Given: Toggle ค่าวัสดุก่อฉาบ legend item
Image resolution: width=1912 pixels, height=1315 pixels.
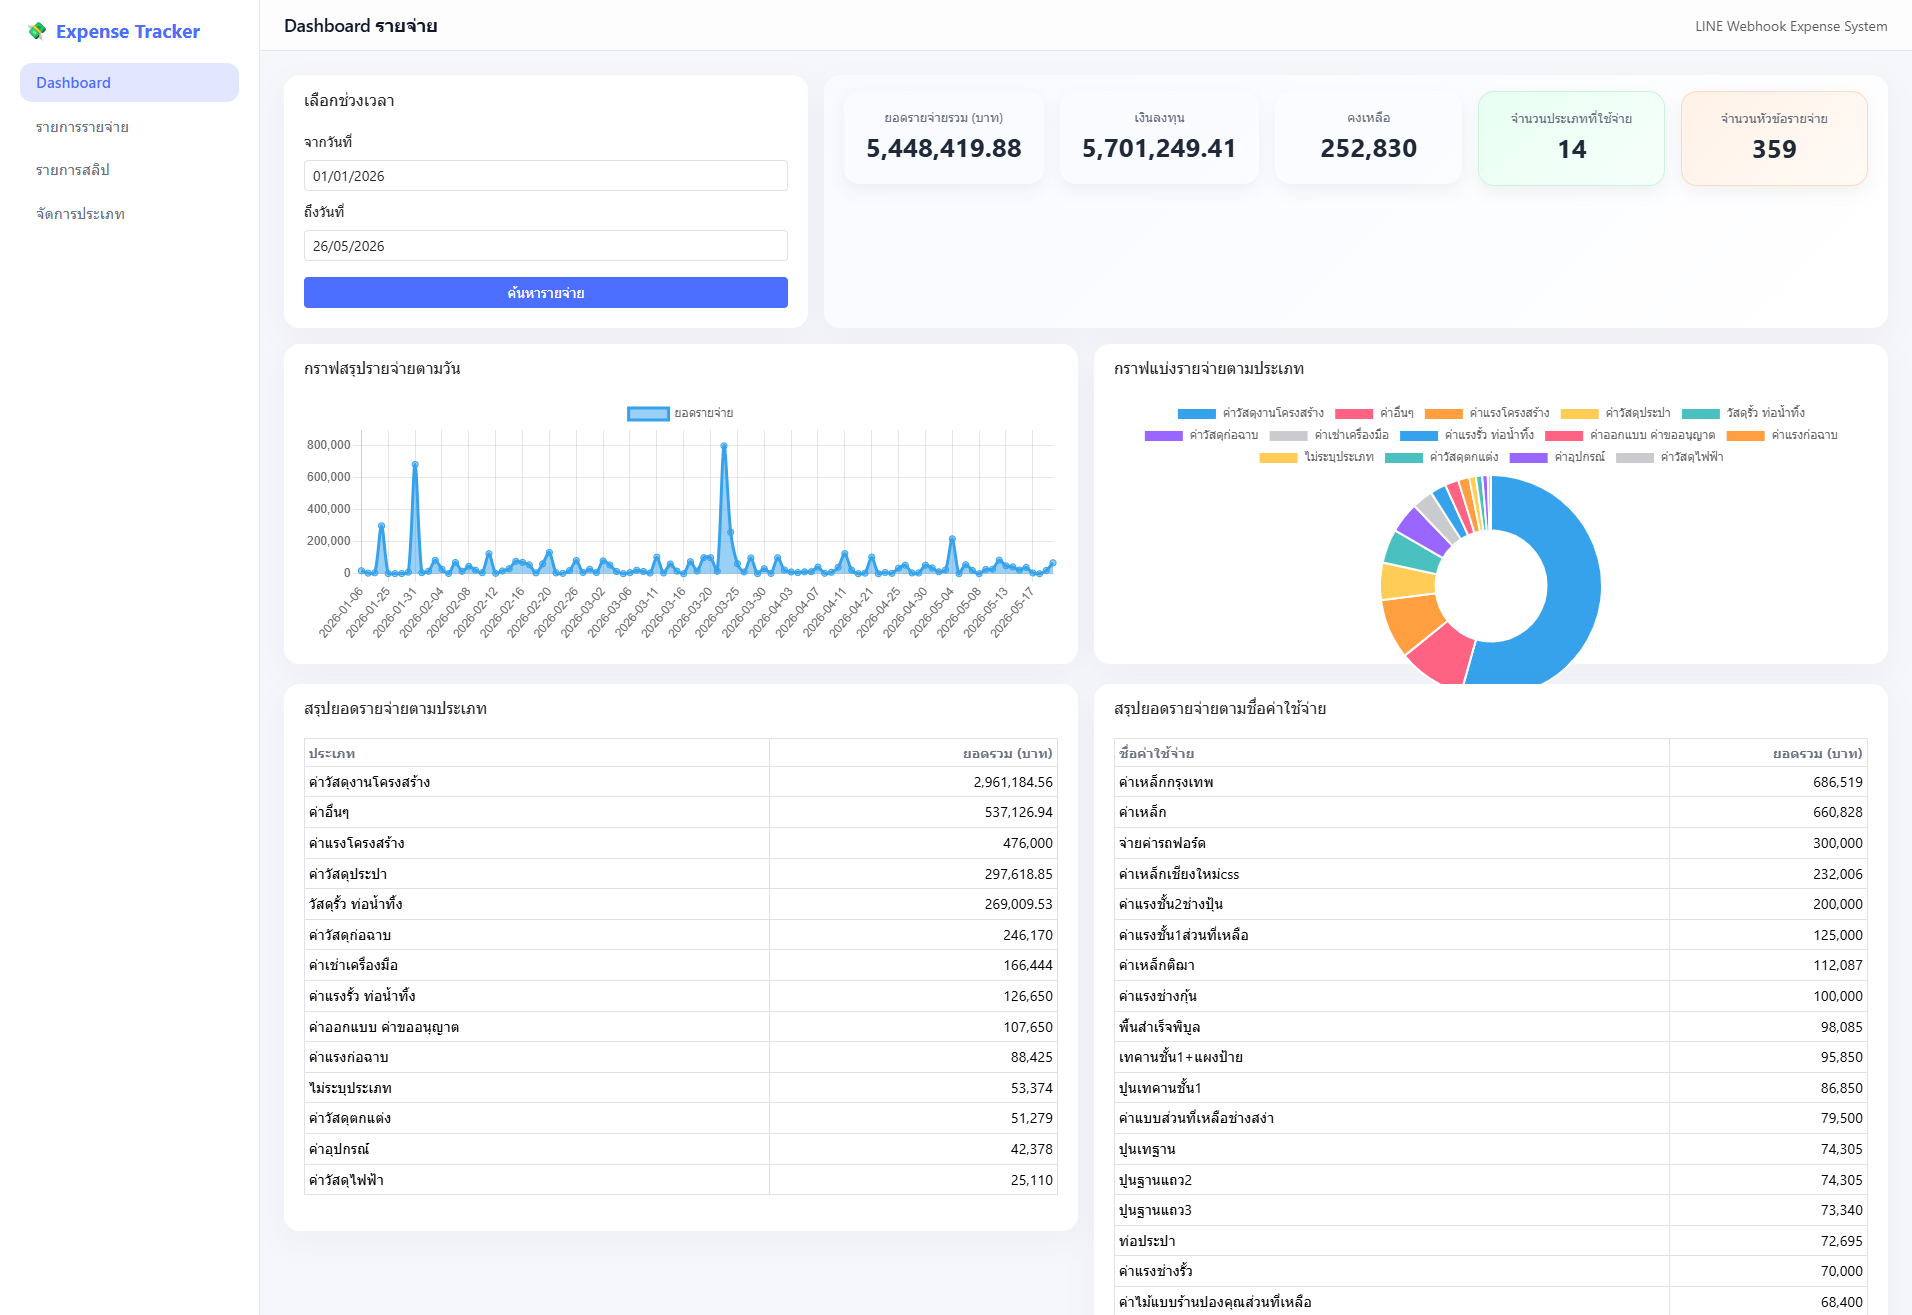Looking at the screenshot, I should (1201, 435).
